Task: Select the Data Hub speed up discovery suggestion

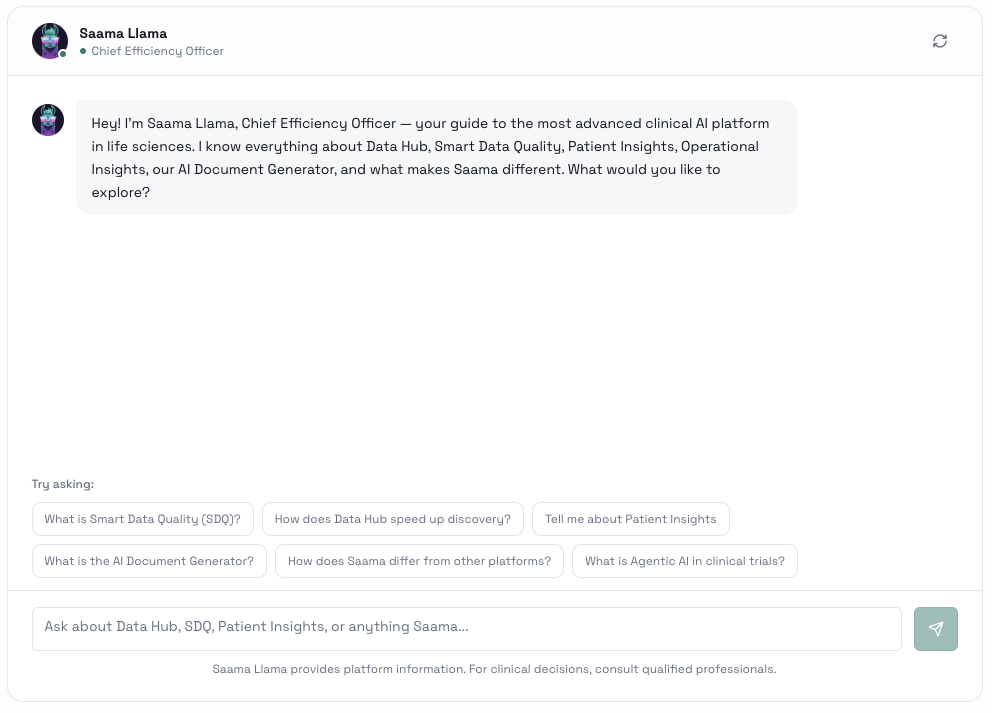Action: (x=392, y=519)
